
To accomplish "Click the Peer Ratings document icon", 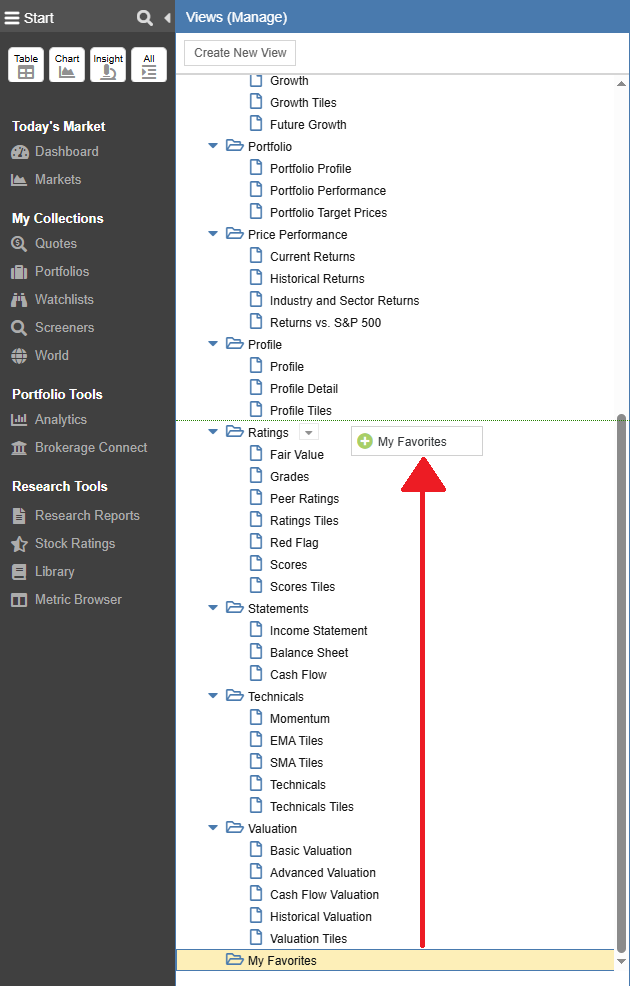I will pos(256,497).
